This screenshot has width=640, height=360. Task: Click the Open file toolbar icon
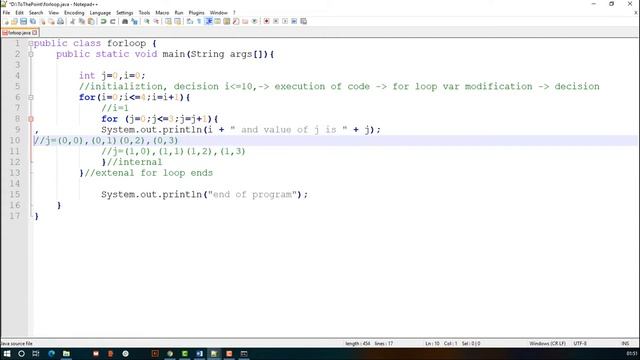pos(15,21)
